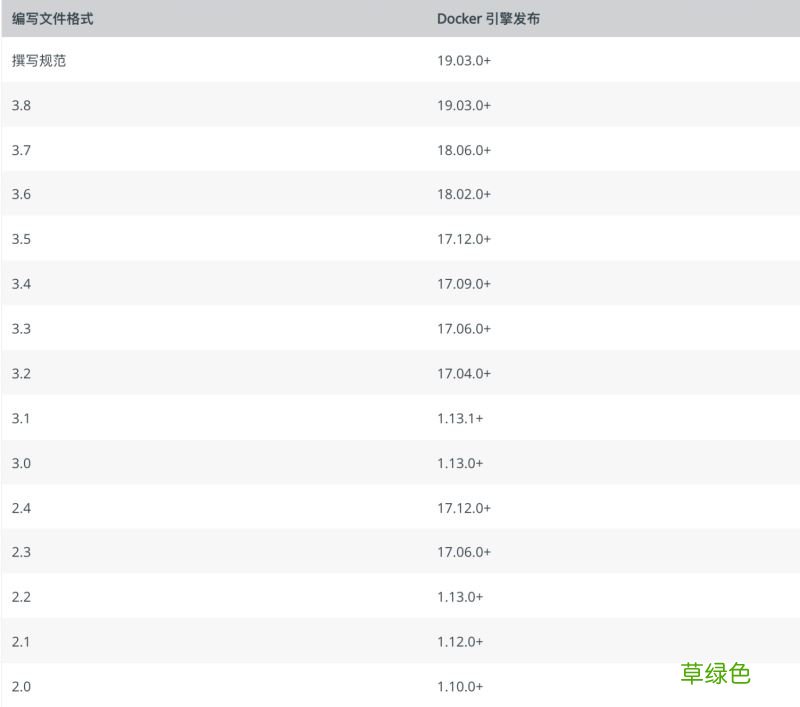Select the 3.5 file format cell
The width and height of the screenshot is (800, 707).
click(x=21, y=239)
